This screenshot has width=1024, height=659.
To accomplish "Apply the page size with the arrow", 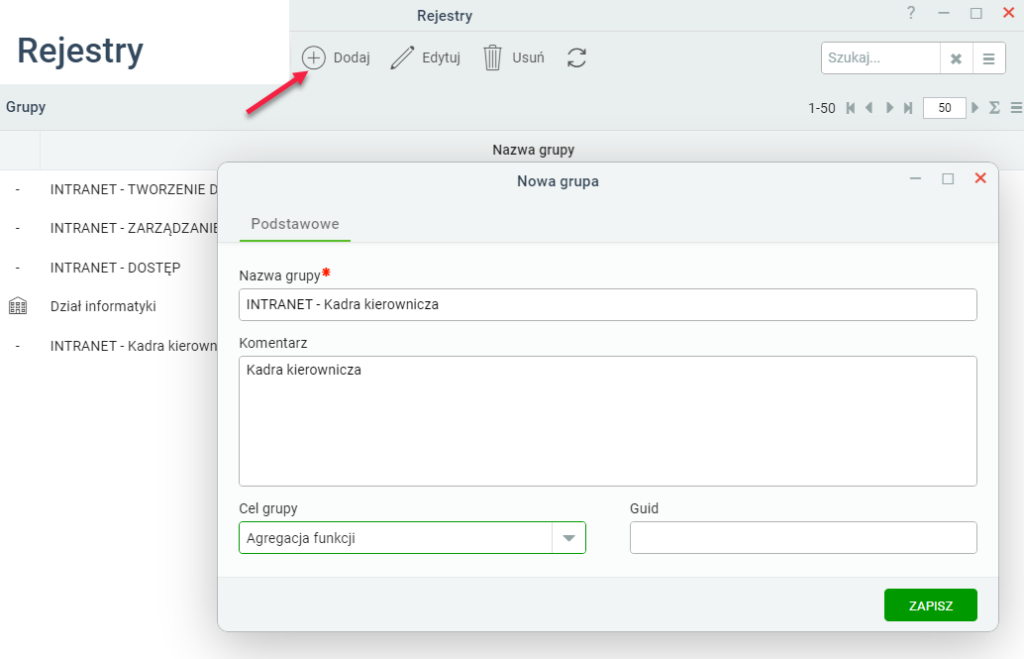I will coord(975,108).
